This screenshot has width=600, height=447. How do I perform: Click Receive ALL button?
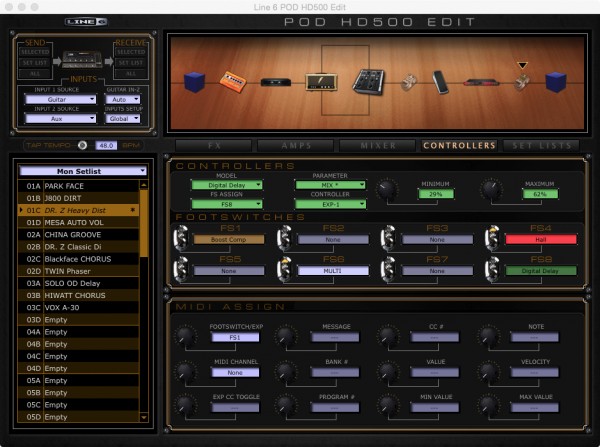click(x=131, y=73)
